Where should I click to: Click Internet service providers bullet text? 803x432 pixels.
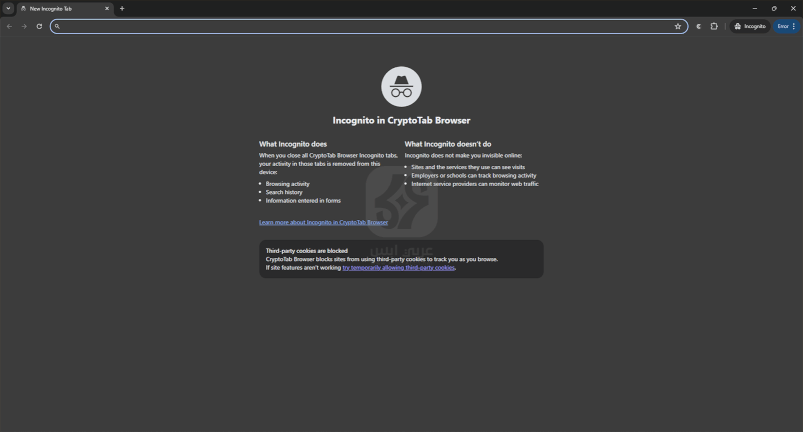click(x=475, y=184)
